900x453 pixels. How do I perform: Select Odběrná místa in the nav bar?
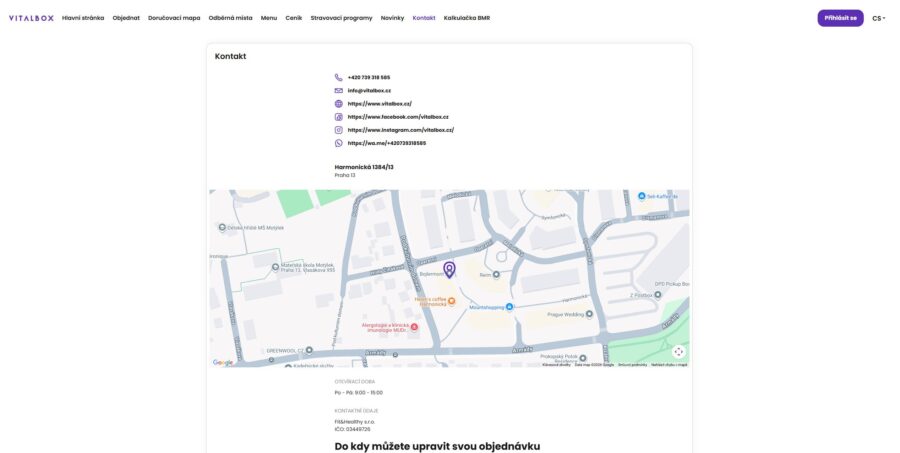[x=230, y=18]
